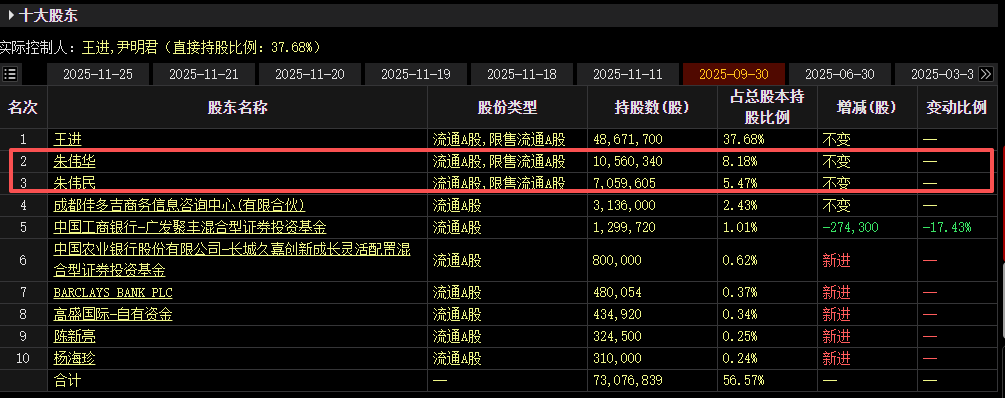
Task: Select holding value 7,059,605
Action: click(x=624, y=183)
